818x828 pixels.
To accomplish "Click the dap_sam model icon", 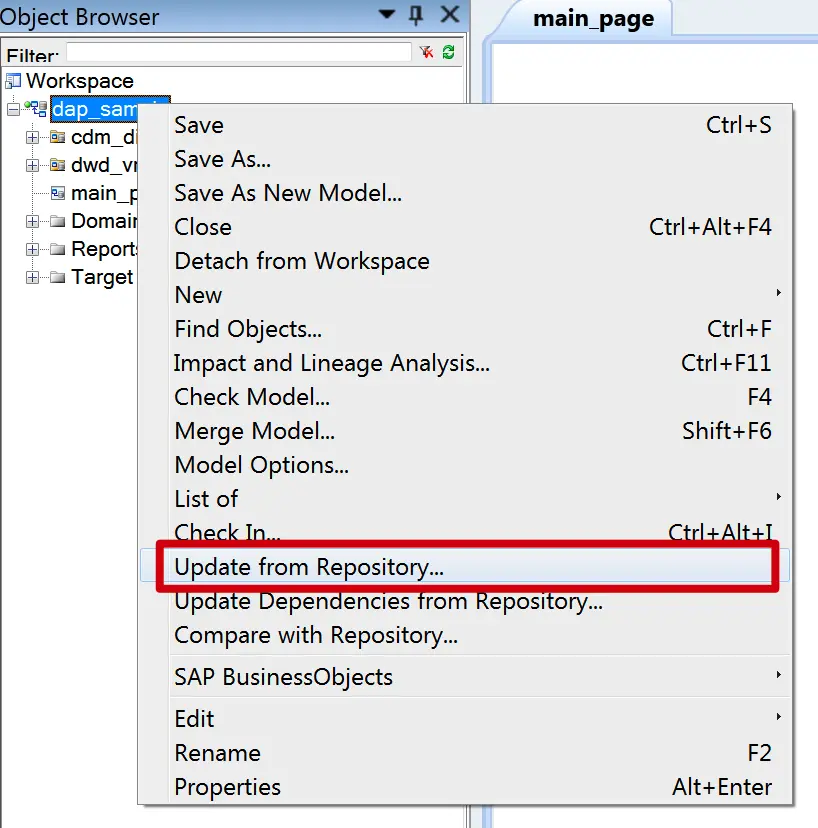I will tap(36, 109).
